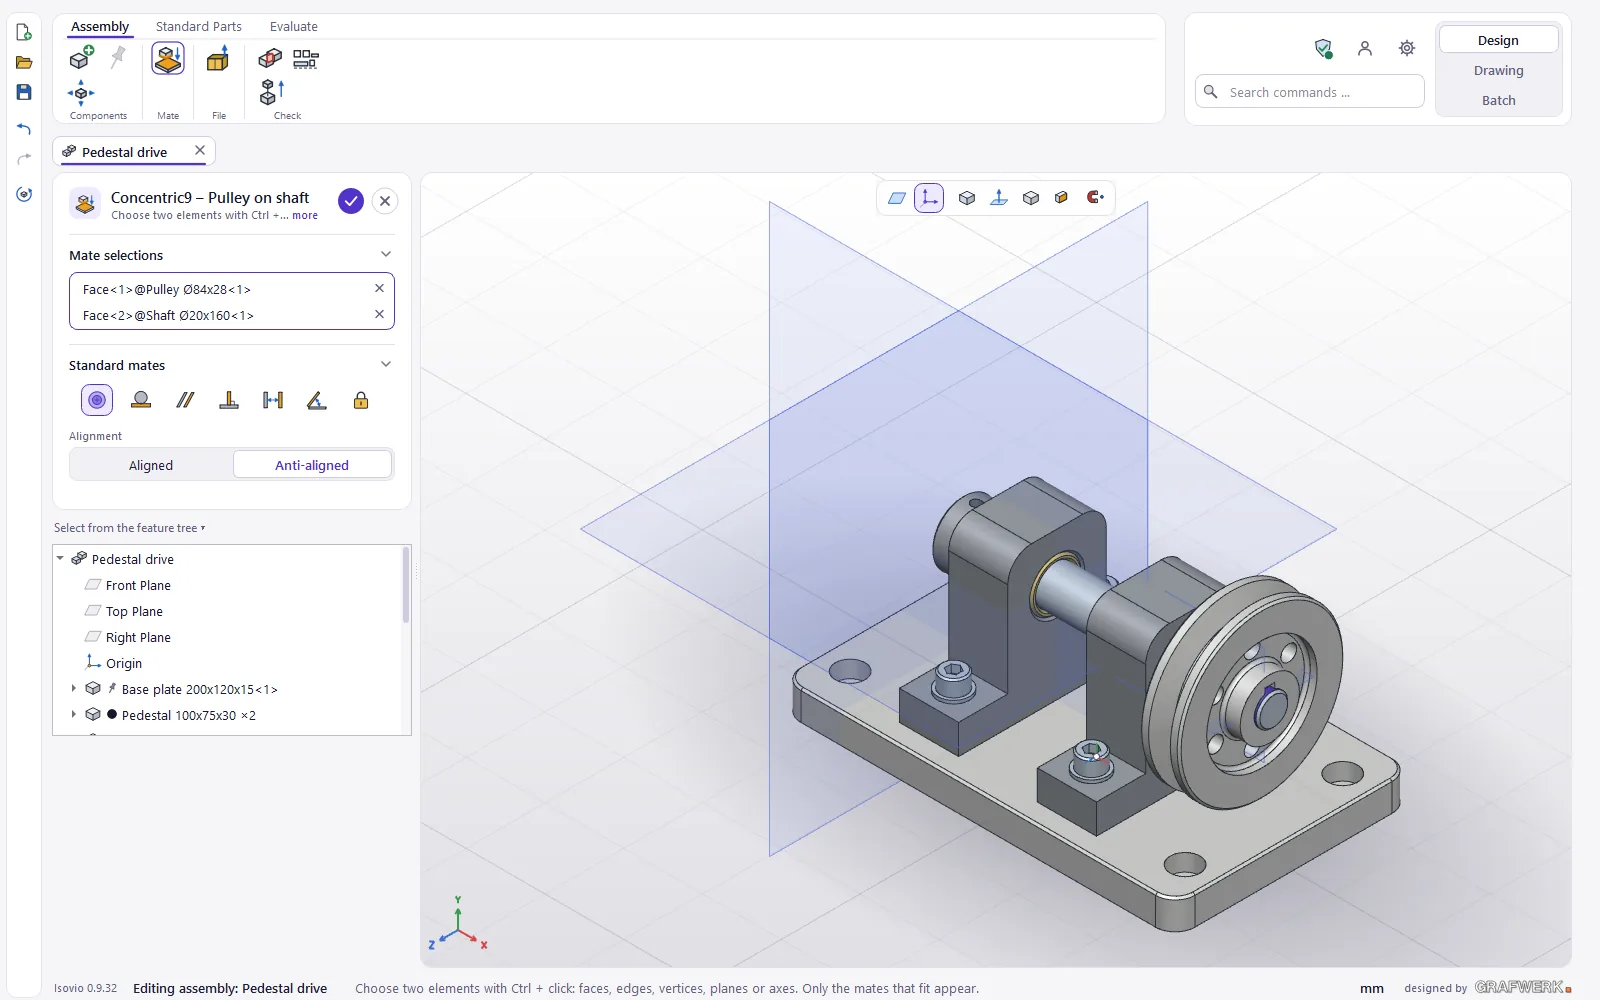Click the Insert Component cube icon

point(82,58)
